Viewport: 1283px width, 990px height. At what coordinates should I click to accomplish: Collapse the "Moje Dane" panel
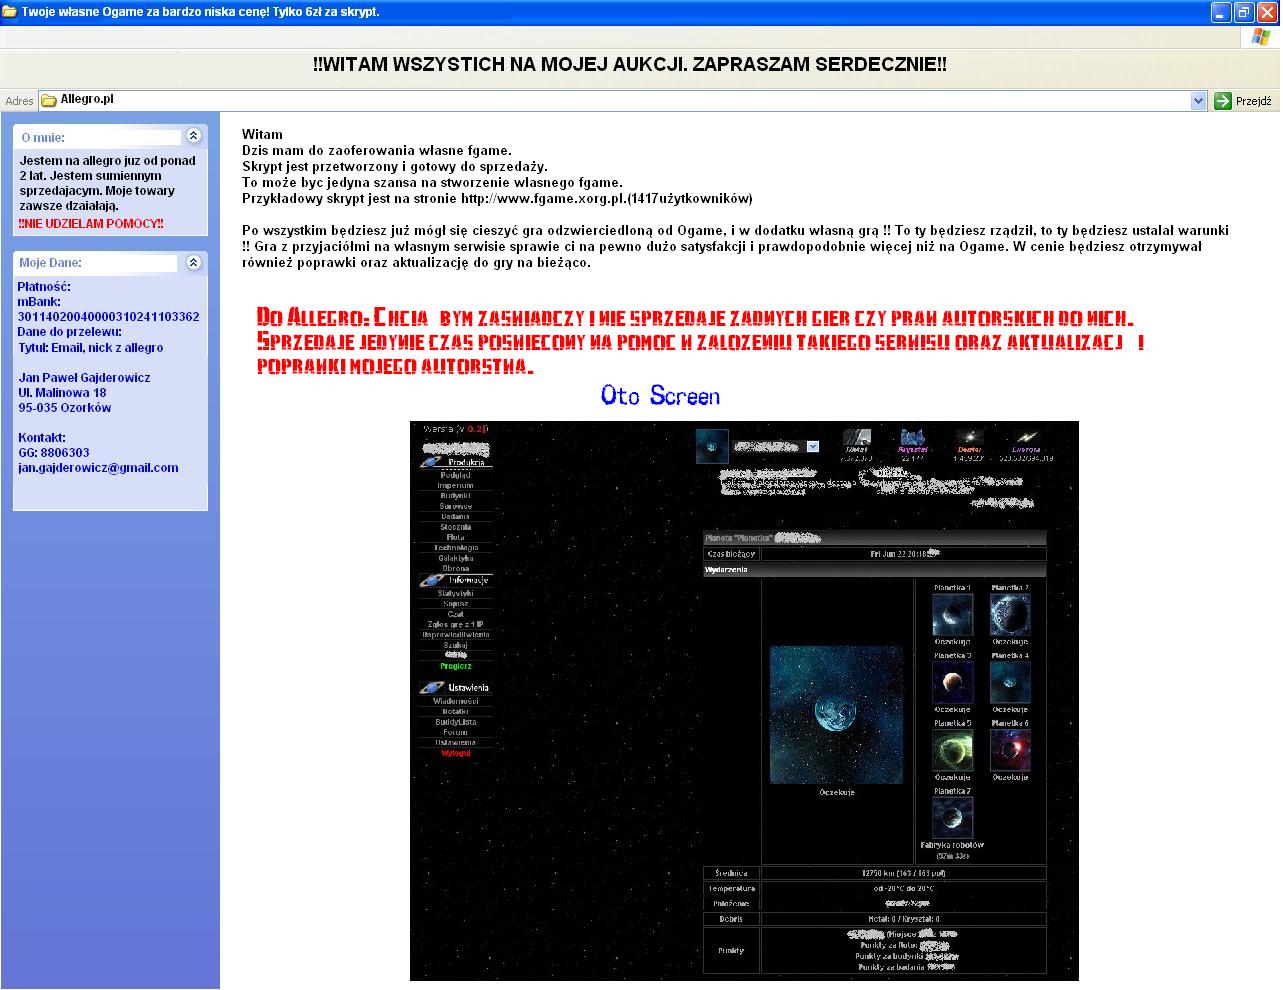click(194, 262)
